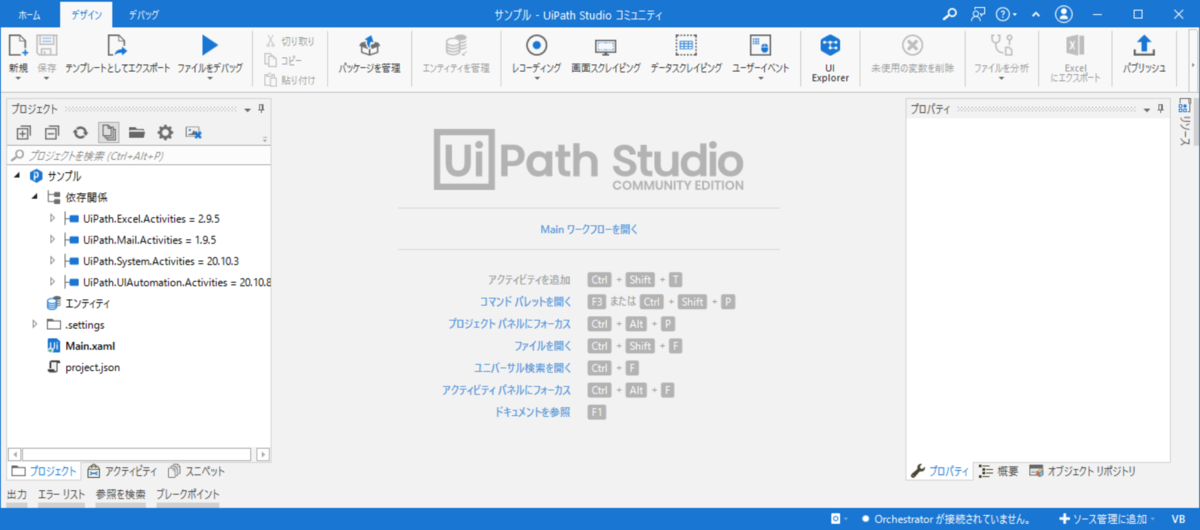Open universal search magnifier in title bar
The width and height of the screenshot is (1200, 530).
click(950, 14)
